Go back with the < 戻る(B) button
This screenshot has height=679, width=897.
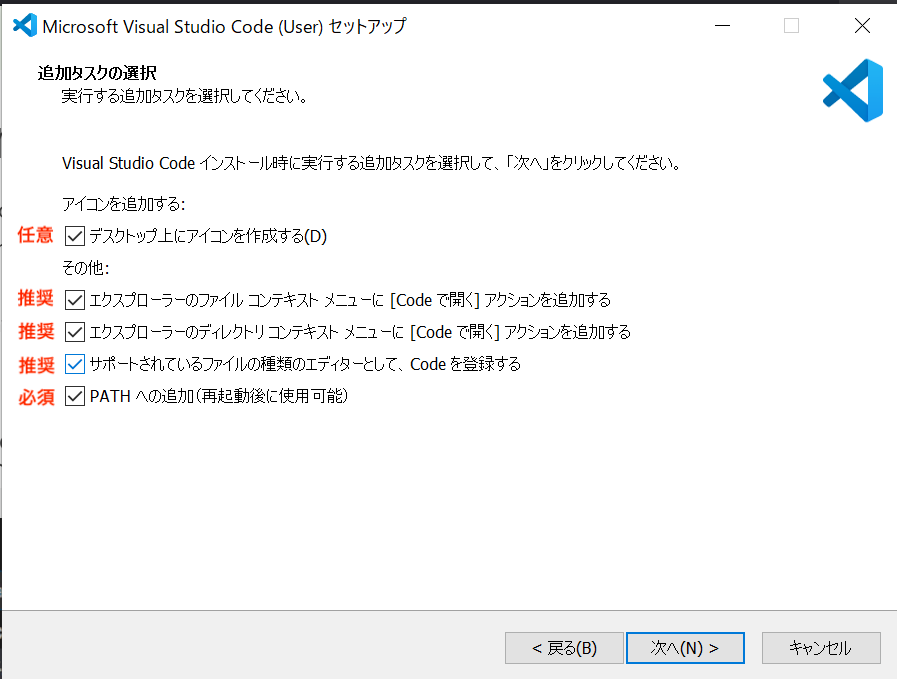pyautogui.click(x=564, y=648)
